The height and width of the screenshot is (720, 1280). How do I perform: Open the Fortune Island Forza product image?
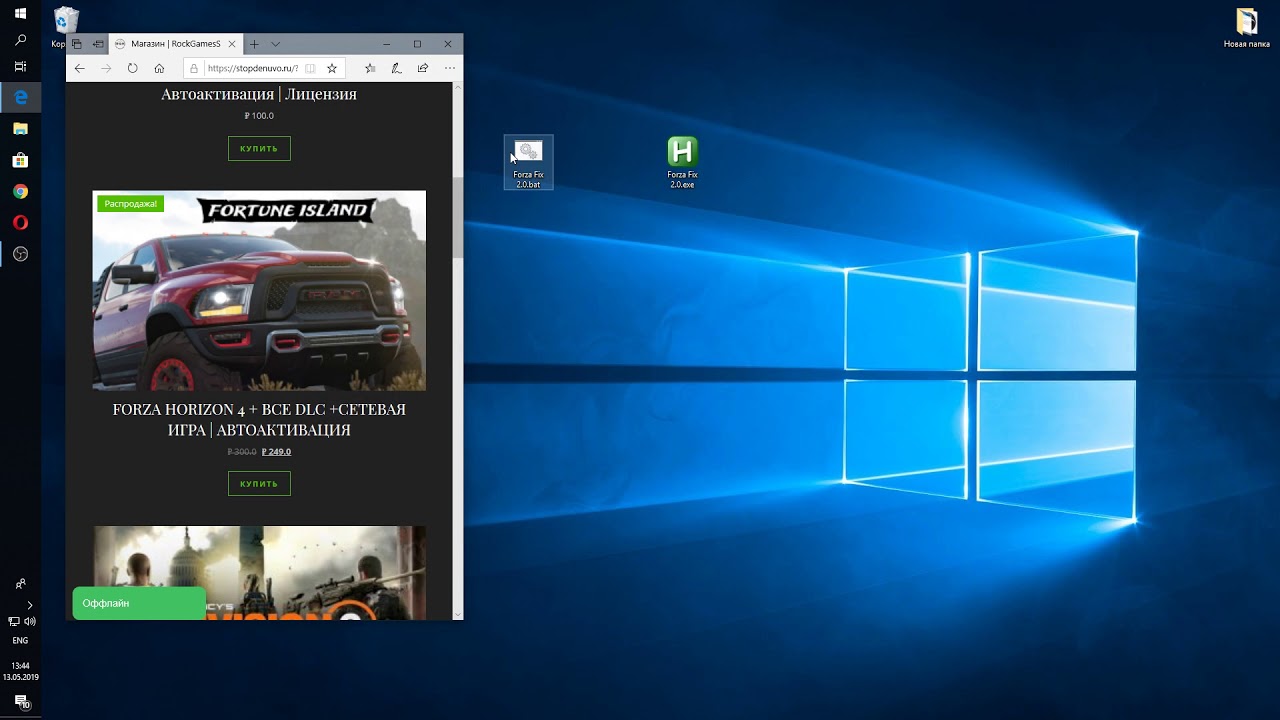[x=259, y=290]
